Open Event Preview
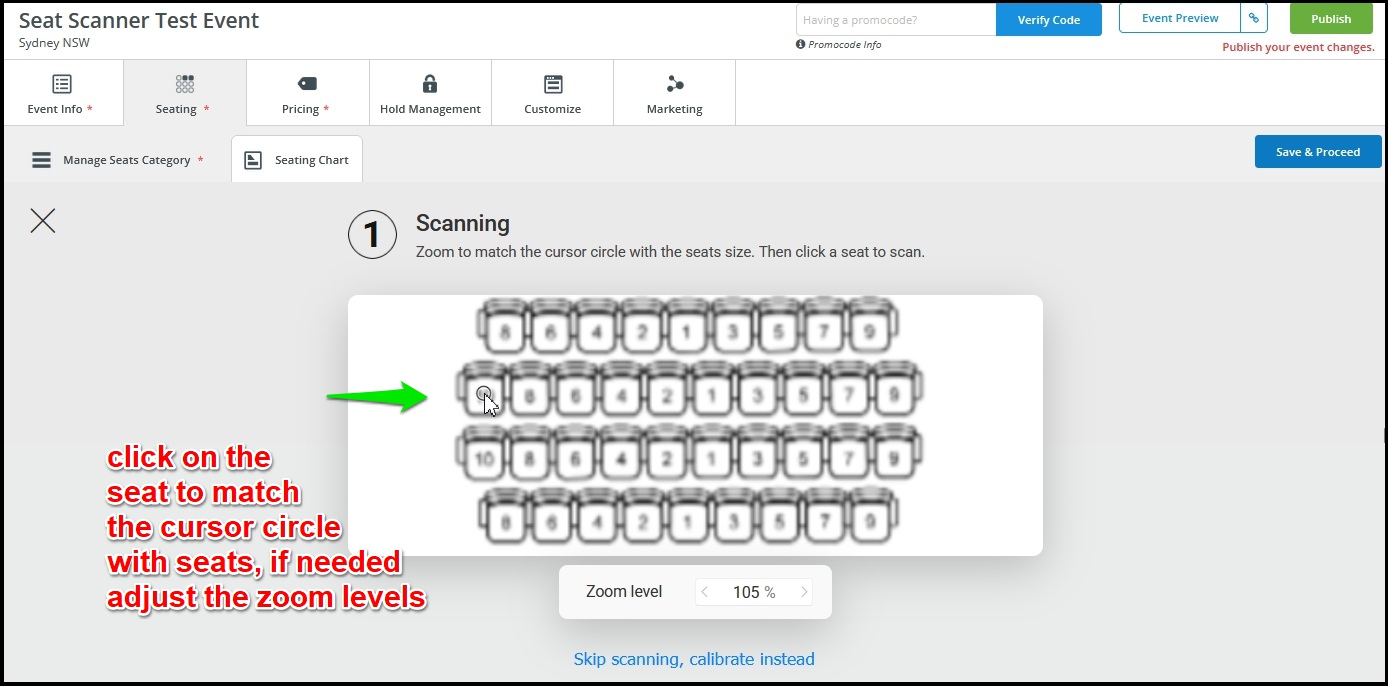 tap(1180, 18)
